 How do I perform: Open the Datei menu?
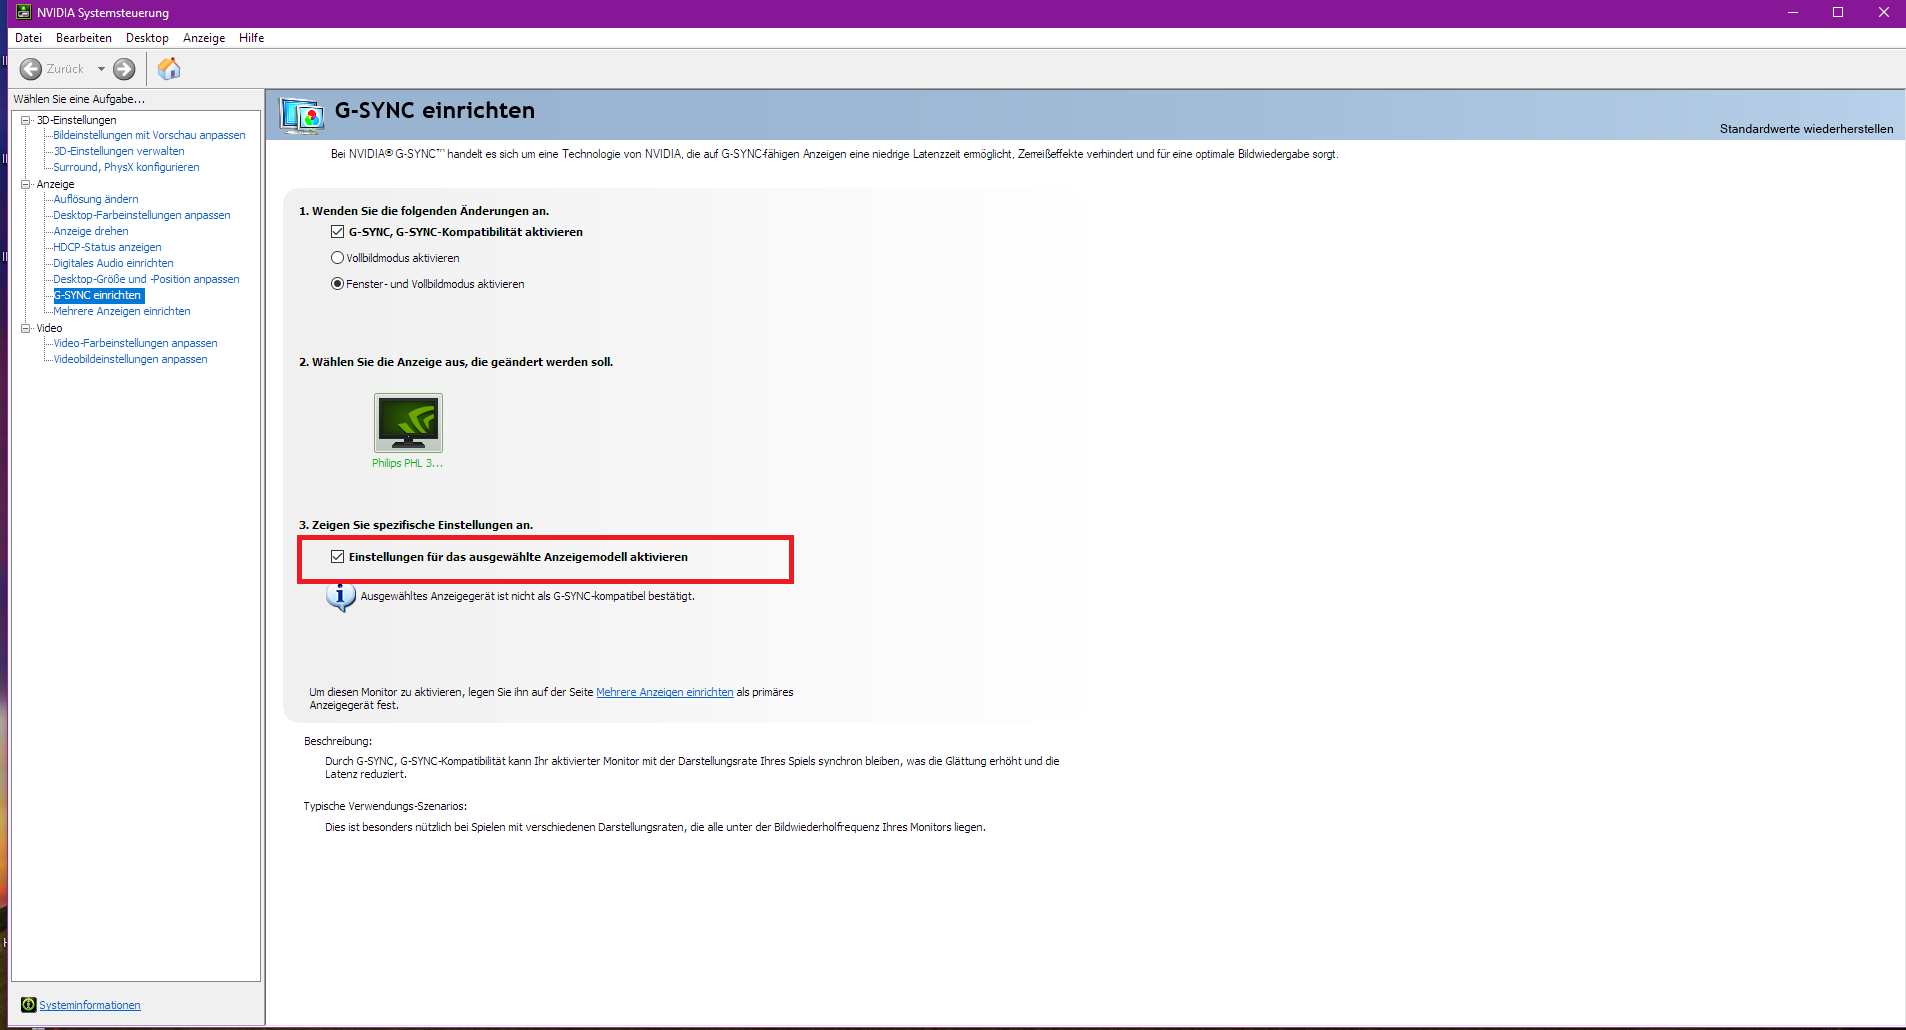(x=29, y=38)
